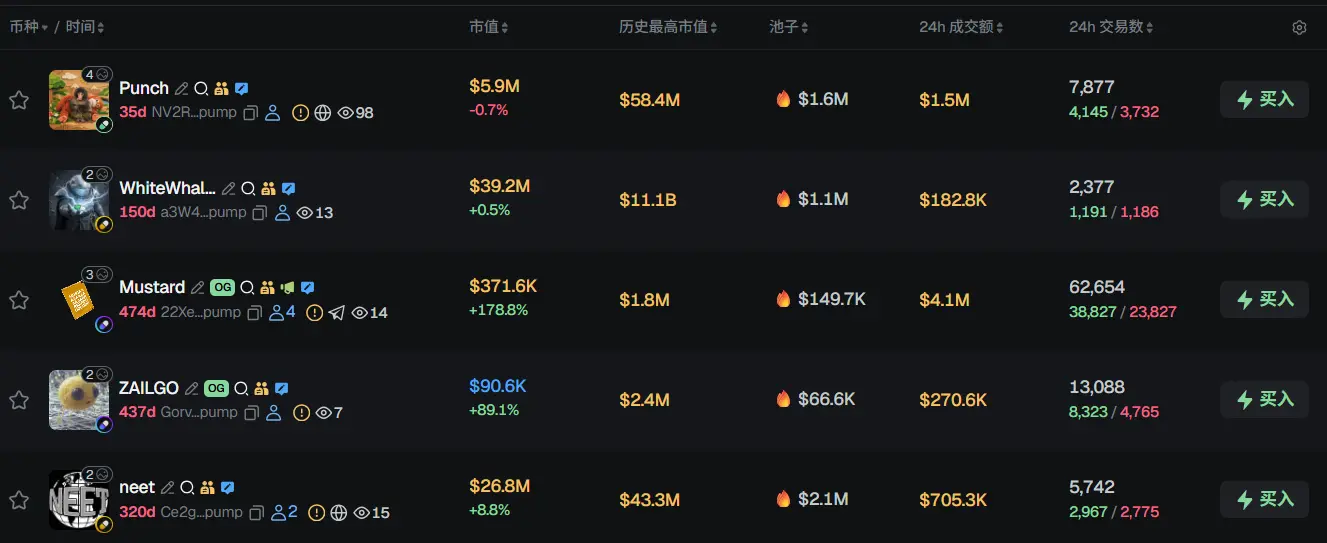Sort the list by 24h 成交额
Screen dimensions: 1327x543
(x=961, y=27)
